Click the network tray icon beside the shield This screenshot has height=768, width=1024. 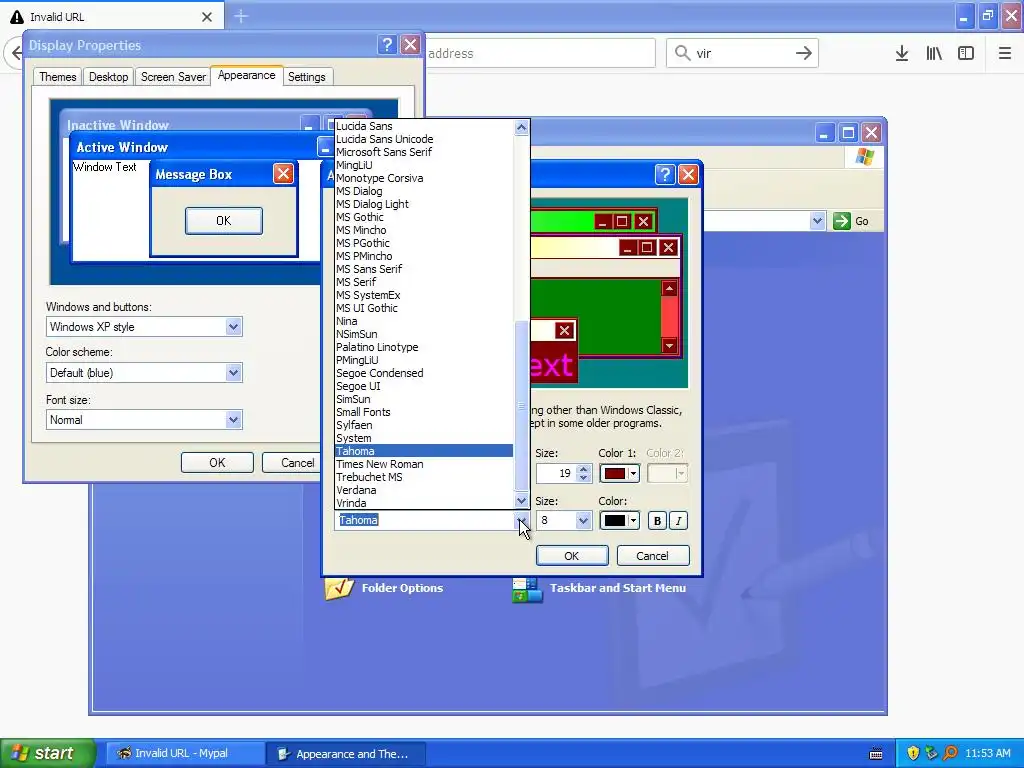931,753
